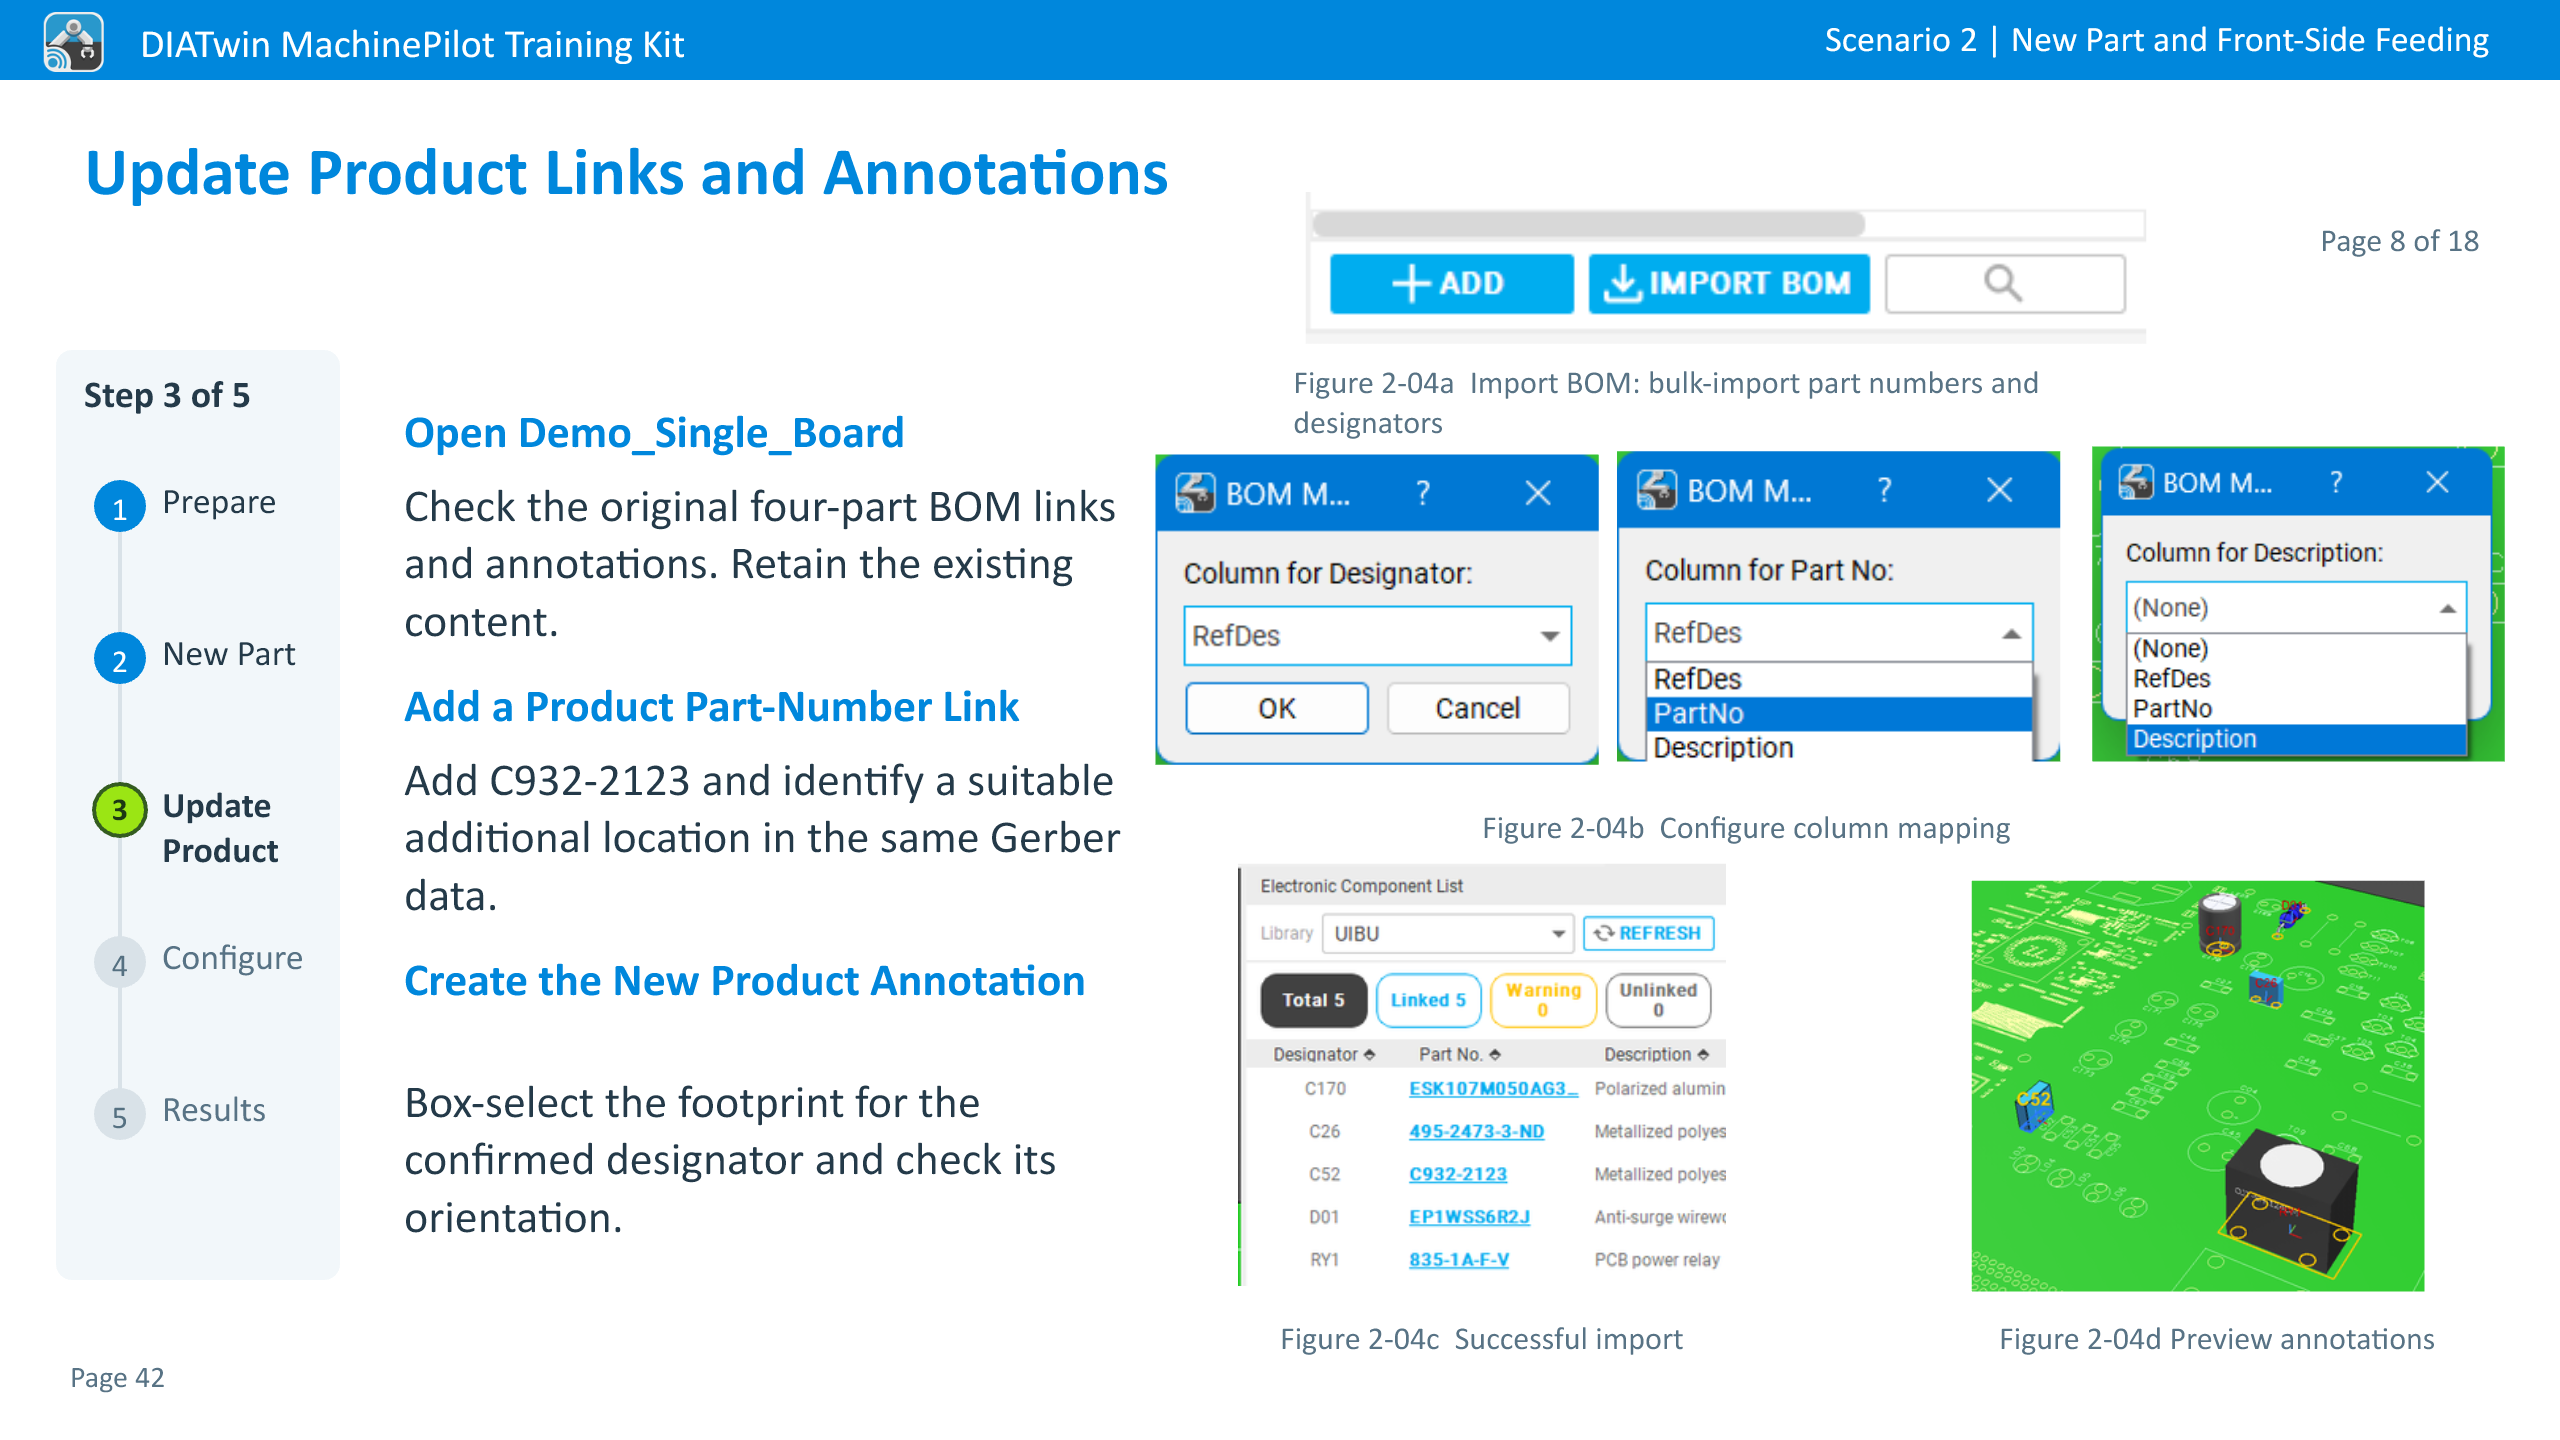Click OK in the Designator dialog
Screen dimensions: 2560x1440
[x=1277, y=709]
